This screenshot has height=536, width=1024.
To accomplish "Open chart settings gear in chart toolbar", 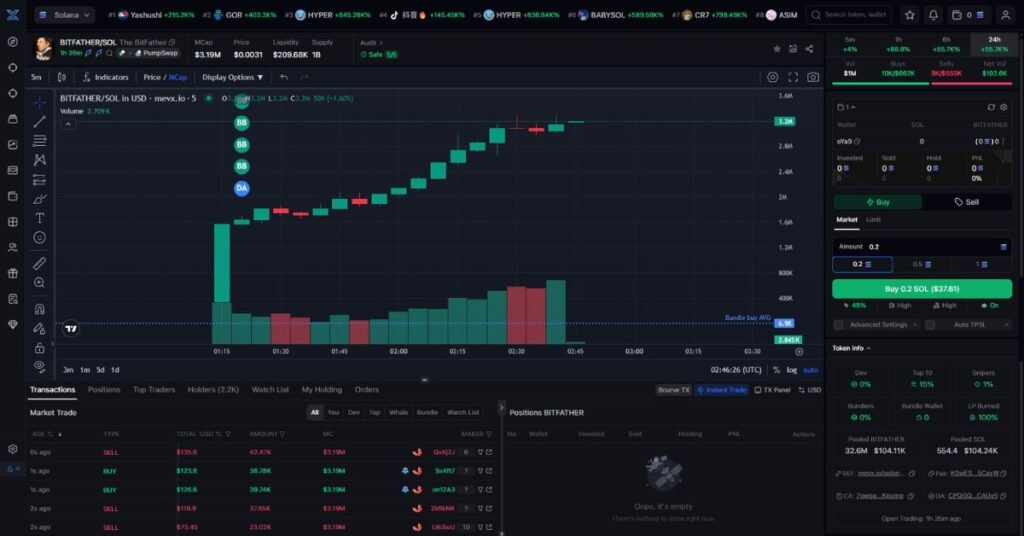I will coord(773,77).
